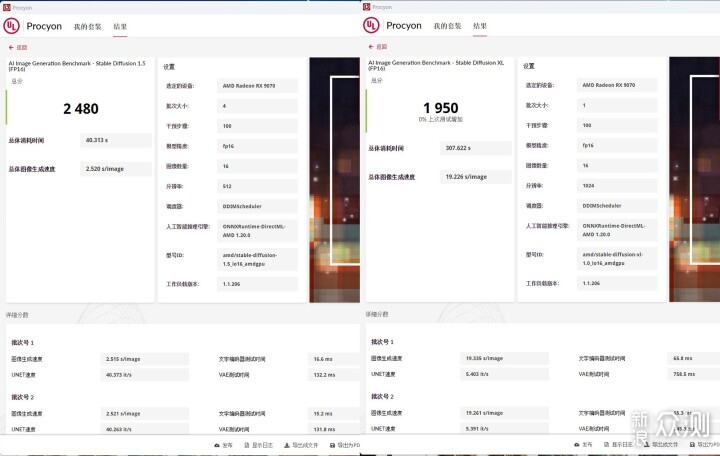Open 我的套装 tab in the left window

[x=87, y=27]
